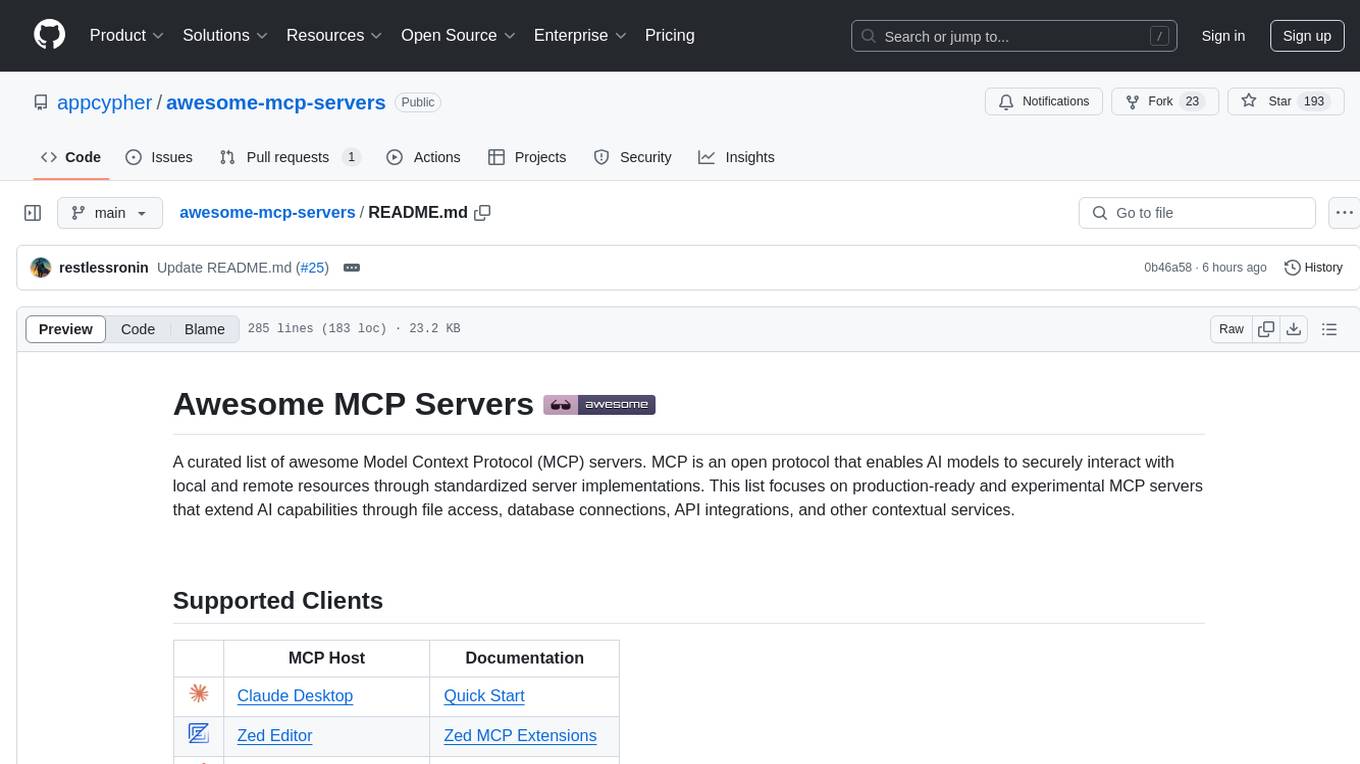
Task: Open the Claude Desktop link
Action: tap(295, 696)
